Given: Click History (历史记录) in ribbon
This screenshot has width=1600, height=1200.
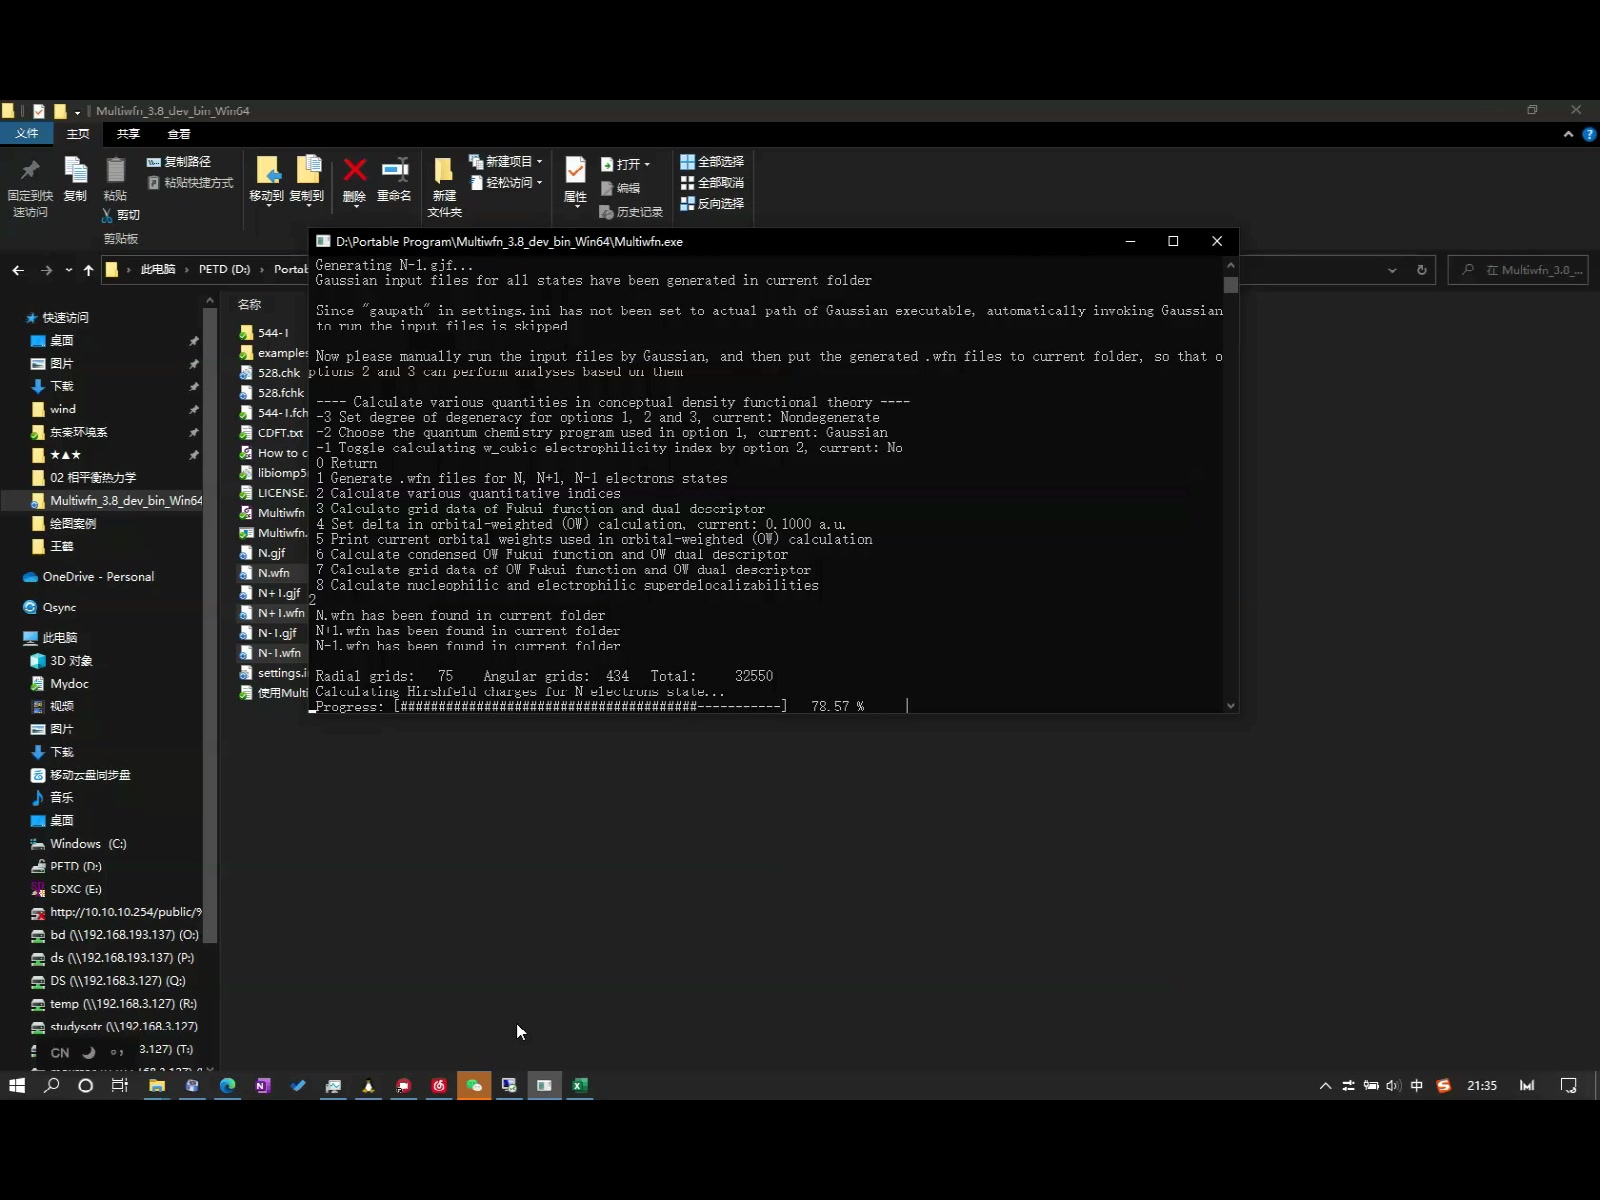Looking at the screenshot, I should point(631,212).
